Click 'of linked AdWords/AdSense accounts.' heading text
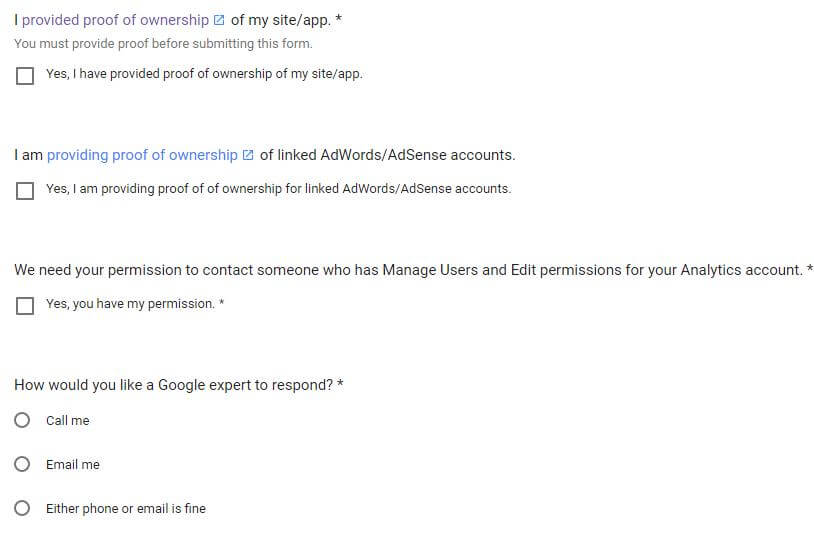 click(x=387, y=155)
